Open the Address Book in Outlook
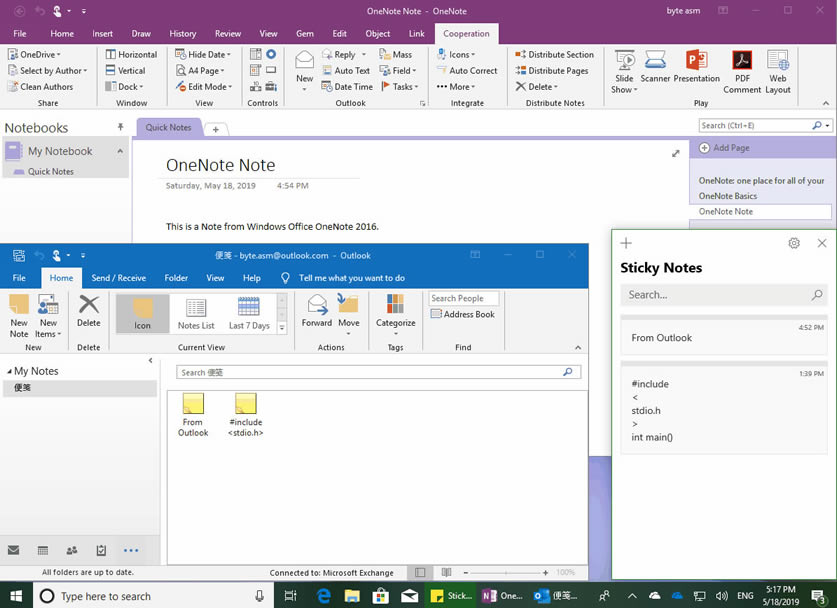 click(464, 313)
